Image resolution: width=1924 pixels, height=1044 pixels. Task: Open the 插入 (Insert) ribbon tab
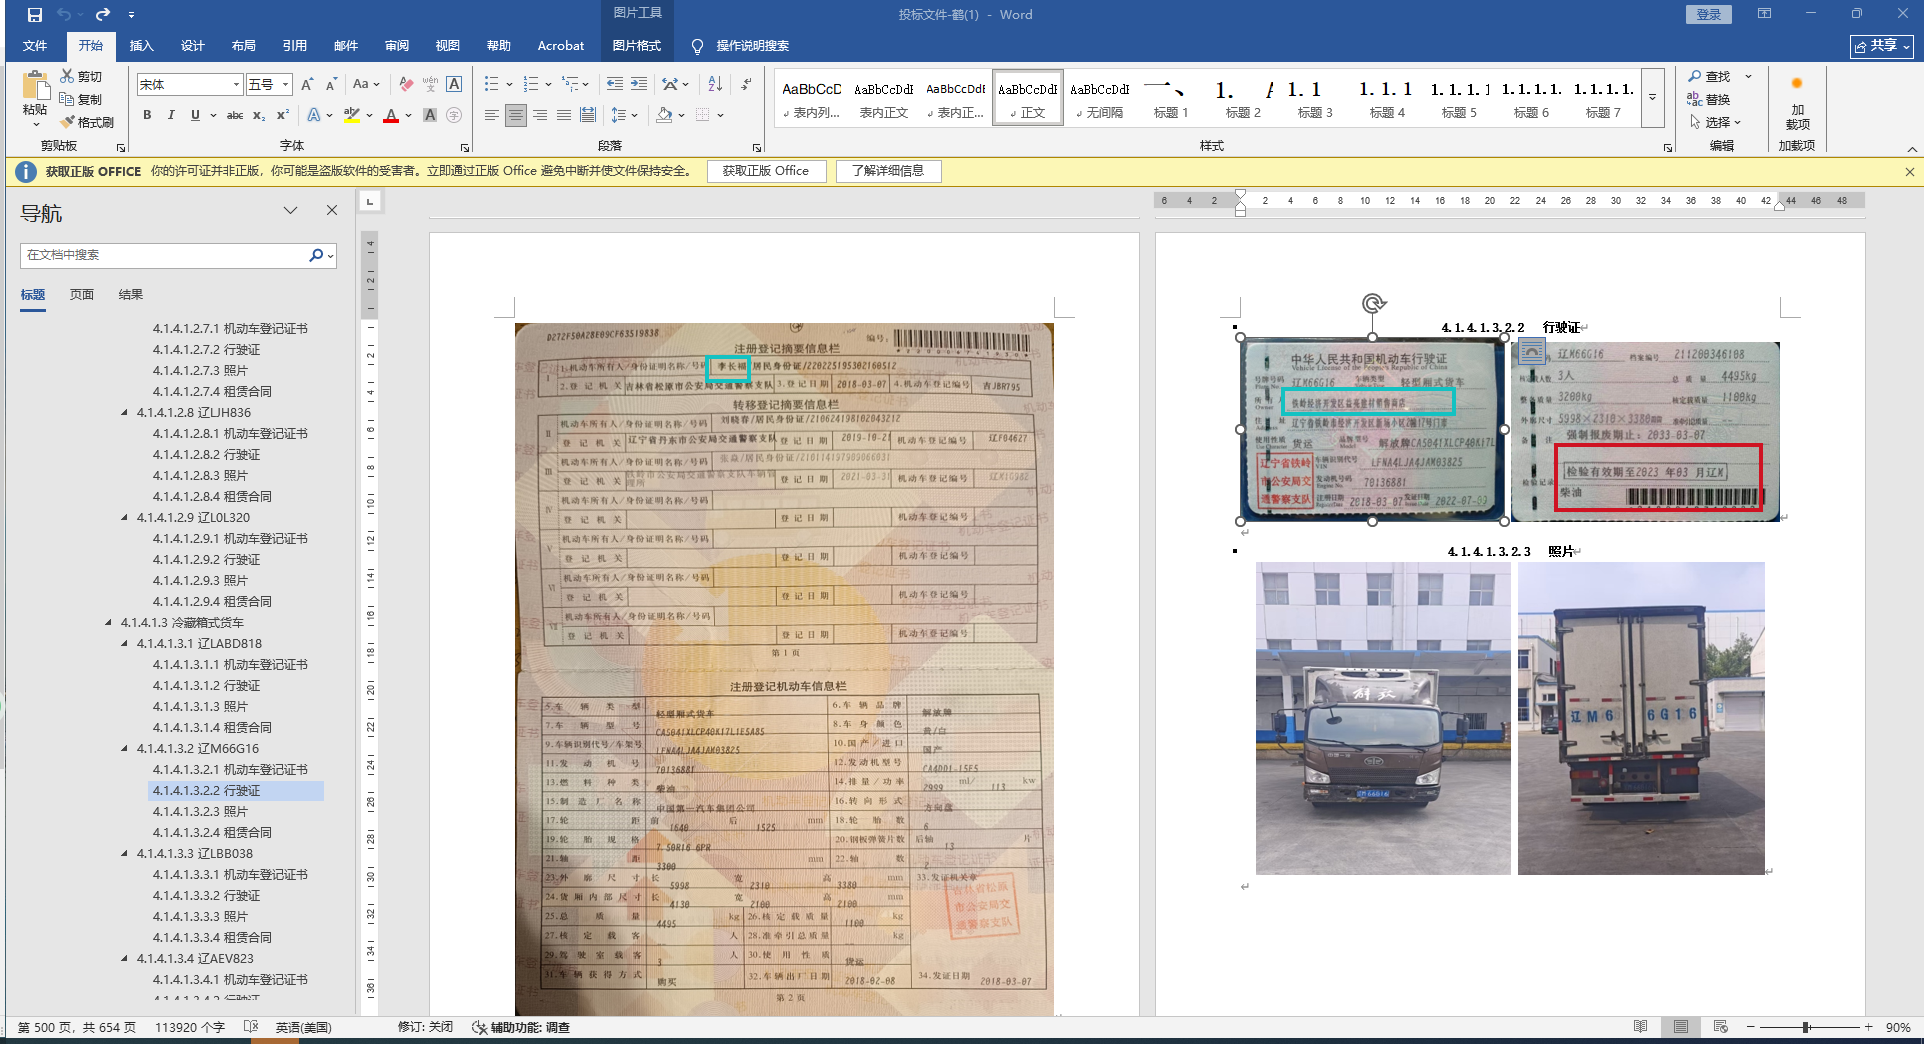(141, 46)
